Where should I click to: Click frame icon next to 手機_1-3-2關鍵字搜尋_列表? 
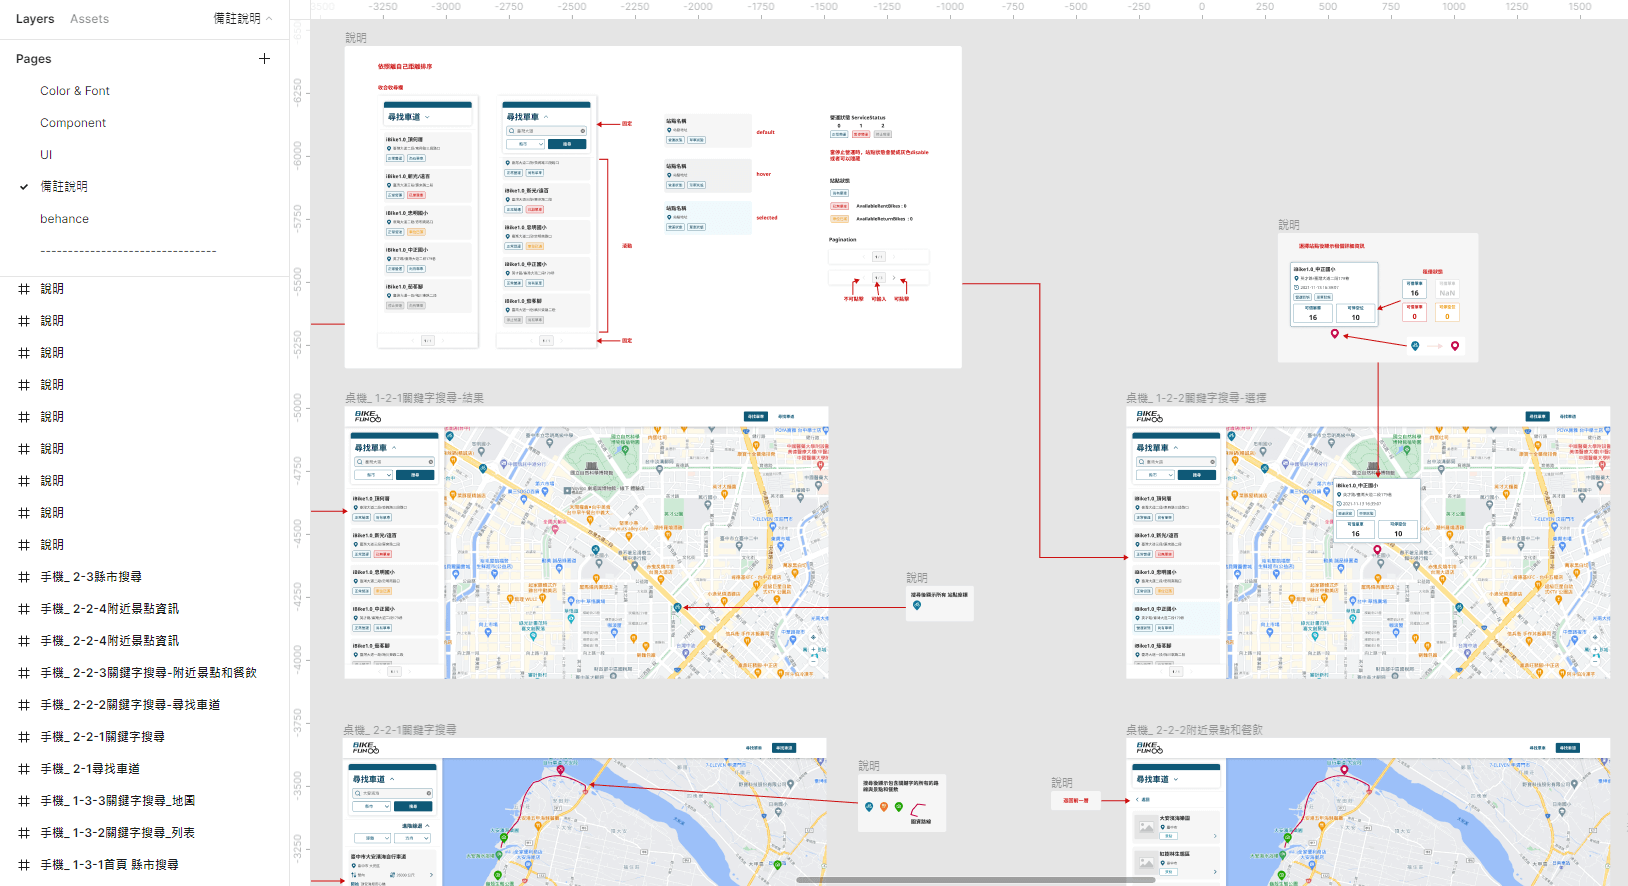click(x=24, y=833)
